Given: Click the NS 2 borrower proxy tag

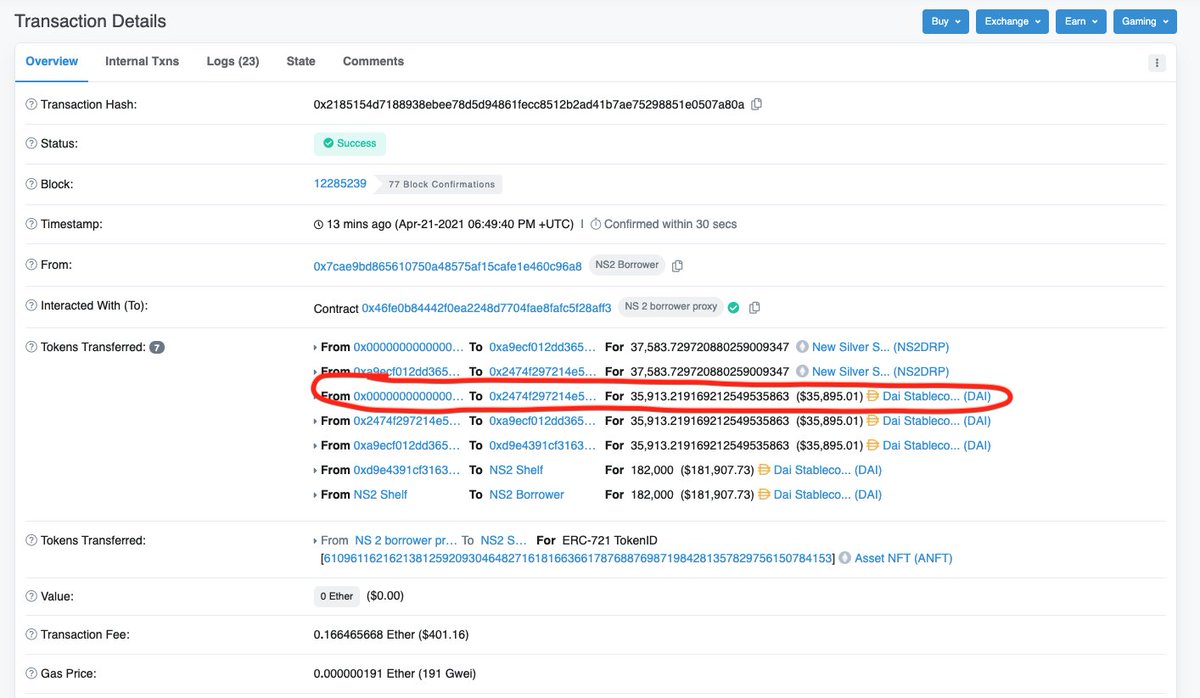Looking at the screenshot, I should tap(670, 306).
